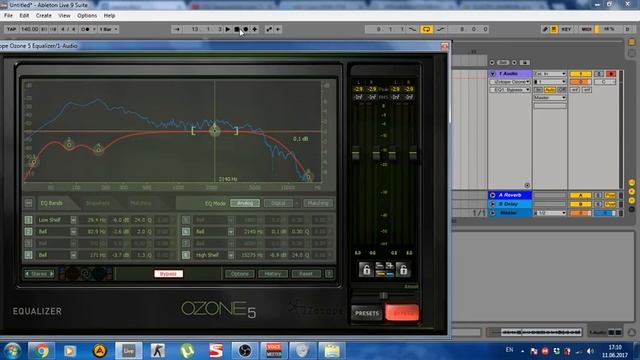Viewport: 640px width, 360px height.
Task: Fold the 1 Audio track triangle
Action: coord(493,74)
